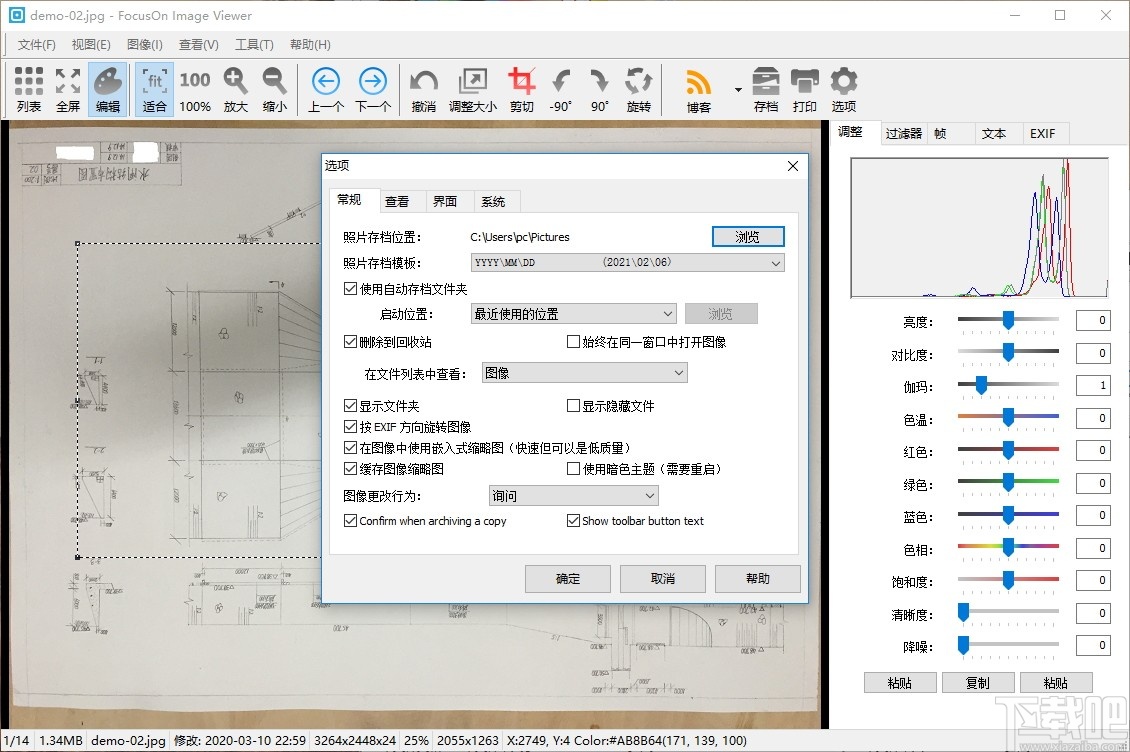Click the 亮度 value input field
The width and height of the screenshot is (1130, 752).
[x=1093, y=320]
